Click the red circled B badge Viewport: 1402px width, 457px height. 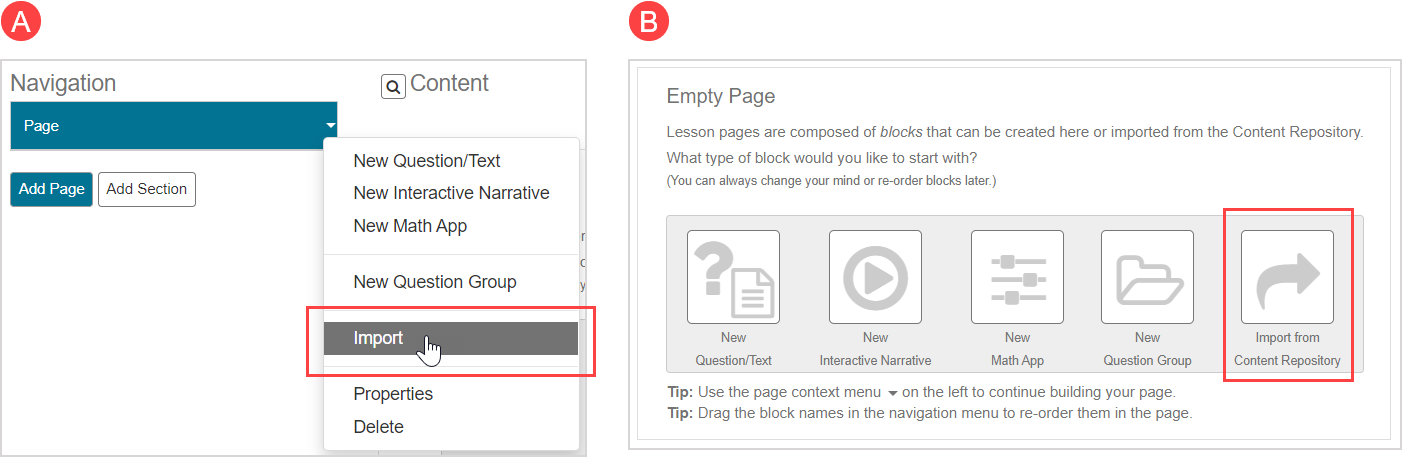tap(649, 23)
